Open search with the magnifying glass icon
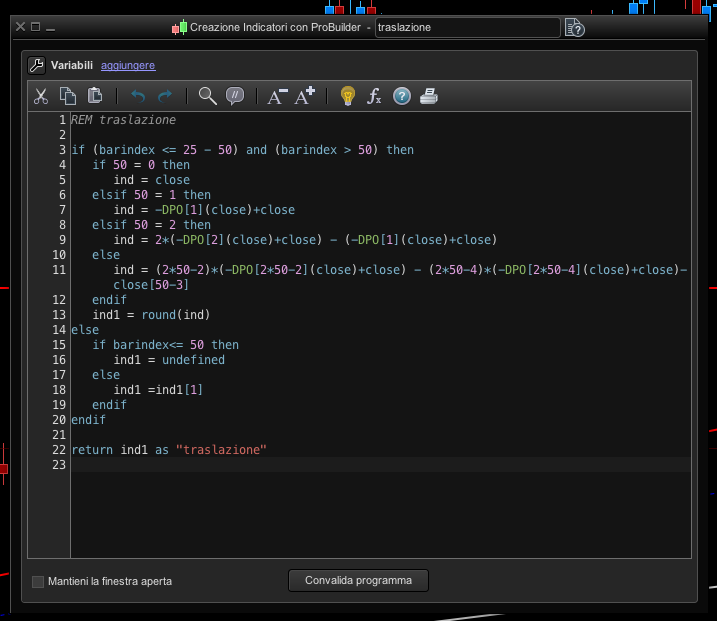Image resolution: width=717 pixels, height=621 pixels. coord(207,96)
